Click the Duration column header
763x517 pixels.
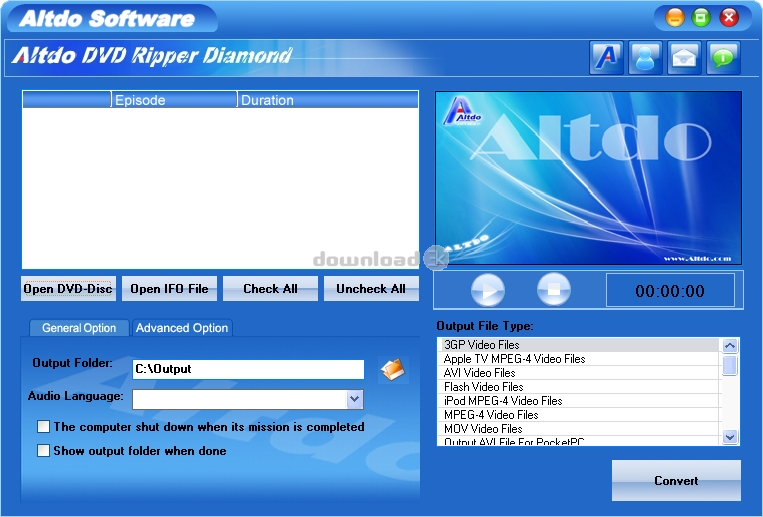[328, 100]
